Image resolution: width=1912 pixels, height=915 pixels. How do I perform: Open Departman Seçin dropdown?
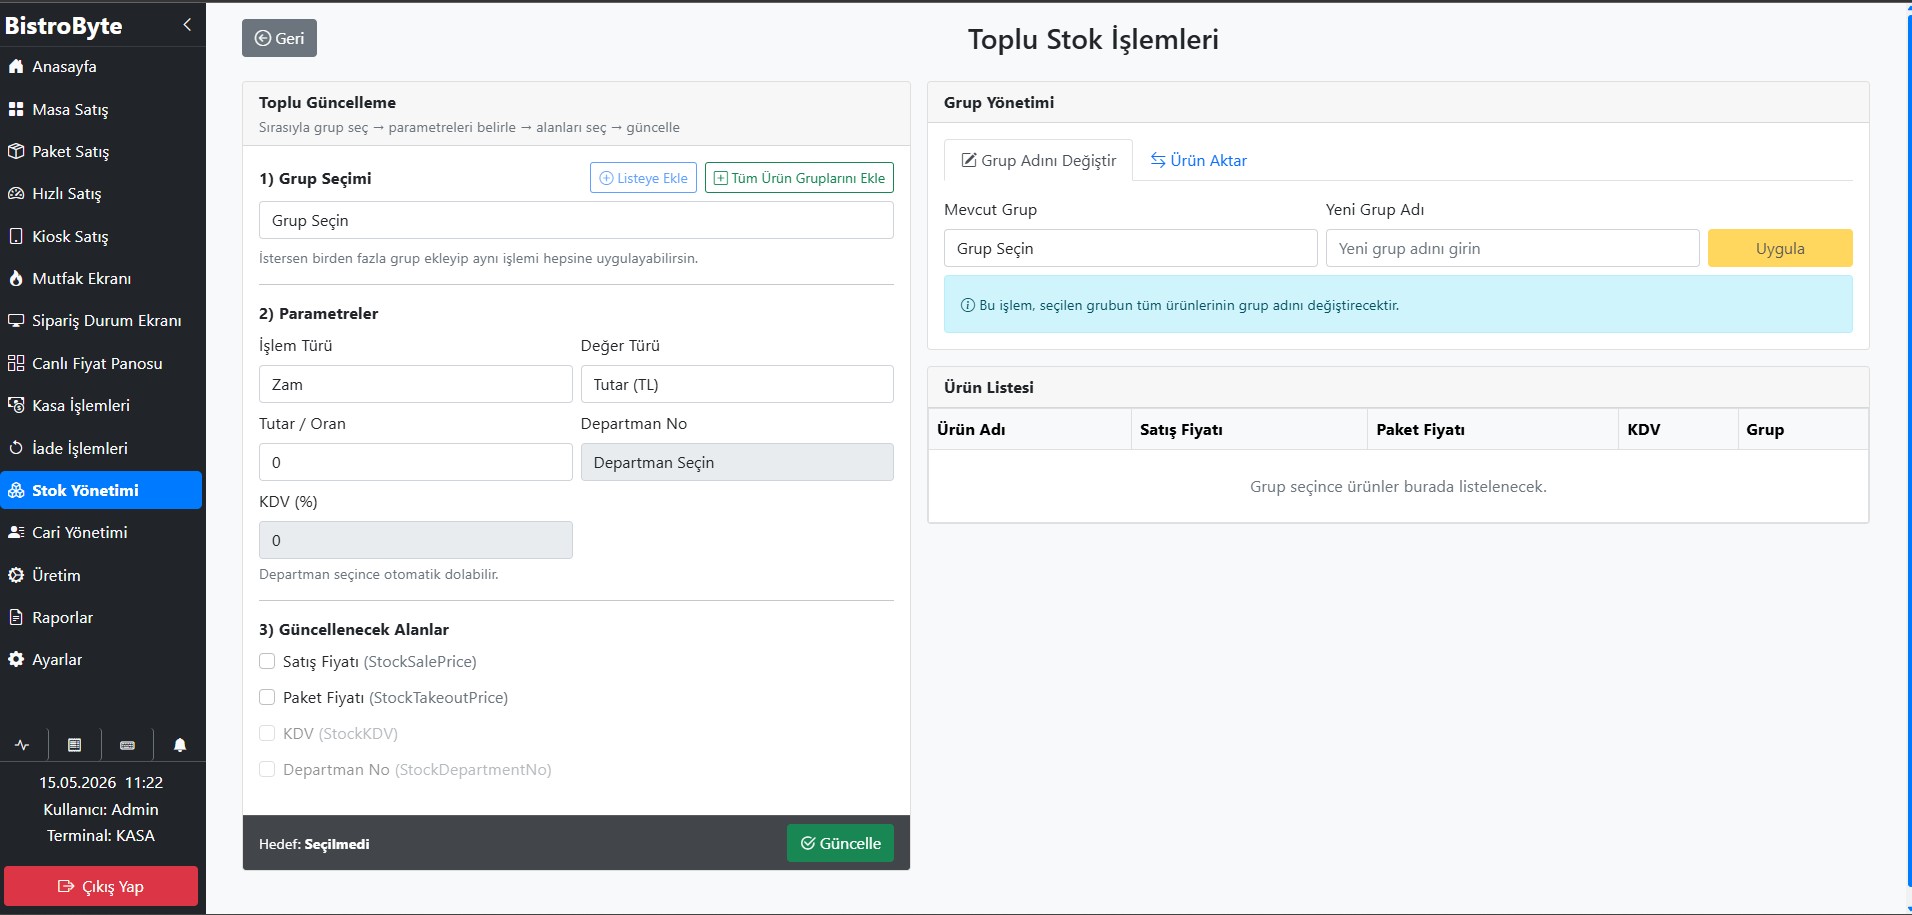pos(737,462)
